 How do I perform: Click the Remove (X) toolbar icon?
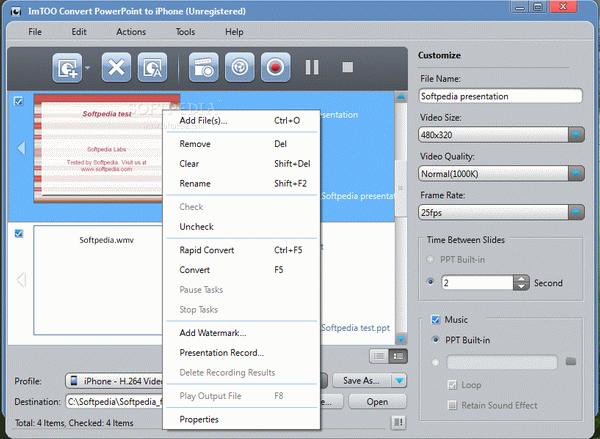click(x=116, y=68)
